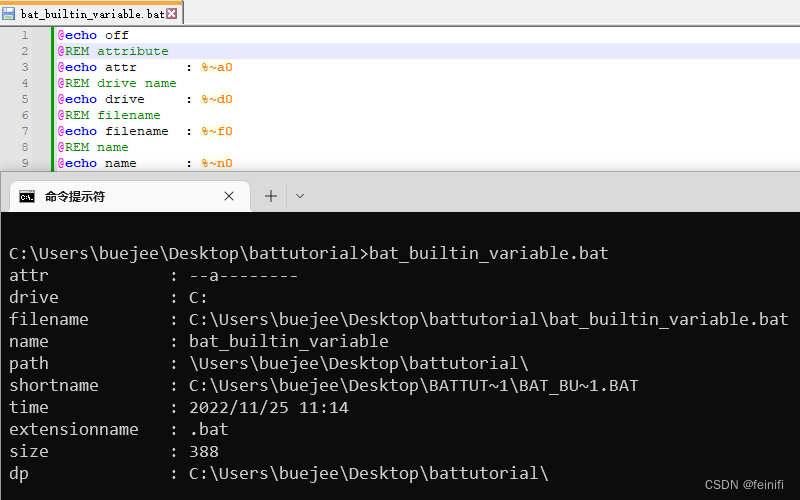
Task: Click the '%~f0' variable in editor
Action: click(x=217, y=131)
